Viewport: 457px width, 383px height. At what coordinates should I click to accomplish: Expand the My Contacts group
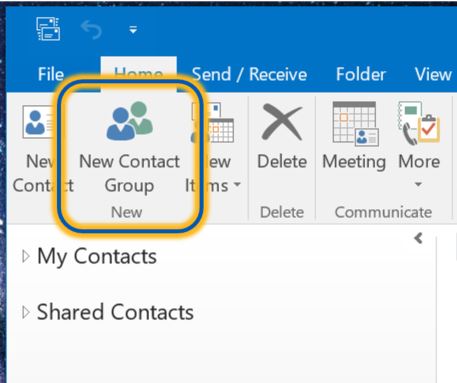click(26, 256)
